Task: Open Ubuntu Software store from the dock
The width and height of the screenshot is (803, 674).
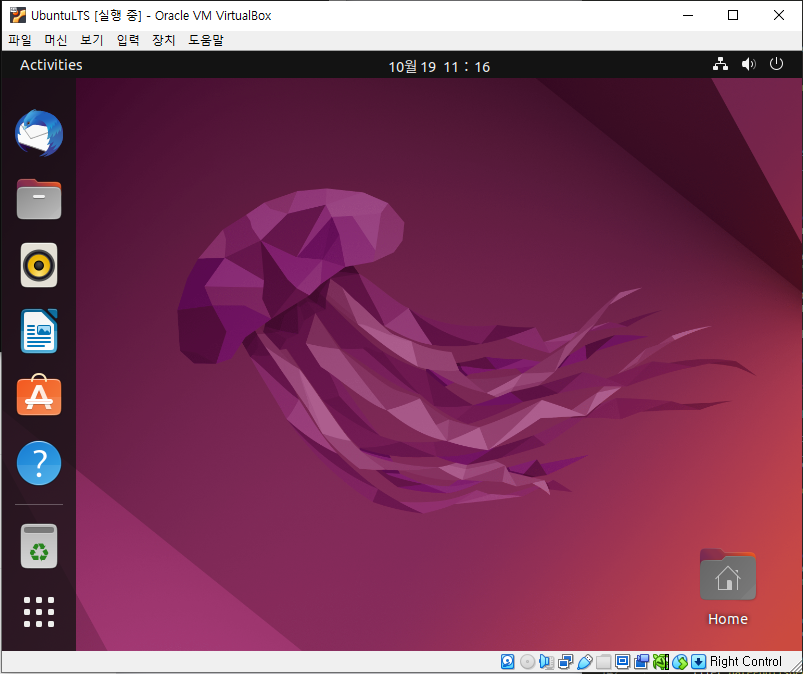Action: (x=39, y=395)
